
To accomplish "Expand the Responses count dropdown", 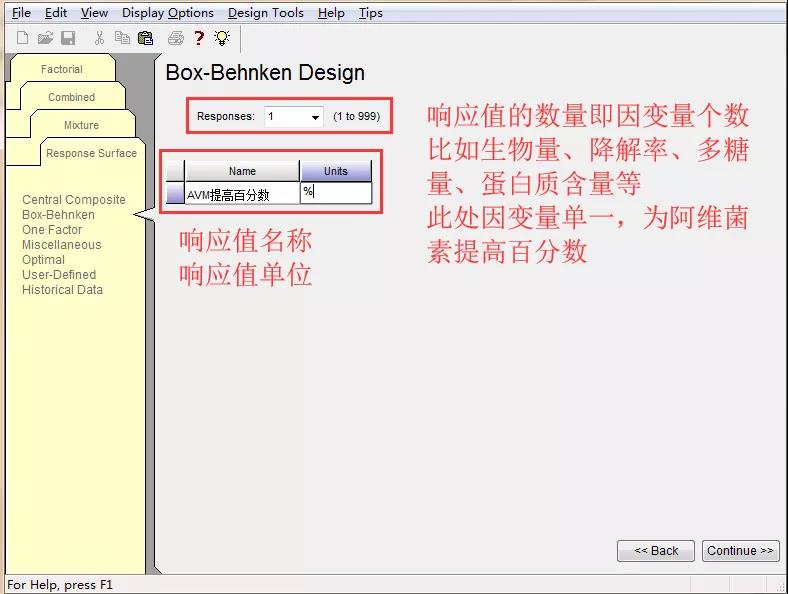I will point(315,117).
